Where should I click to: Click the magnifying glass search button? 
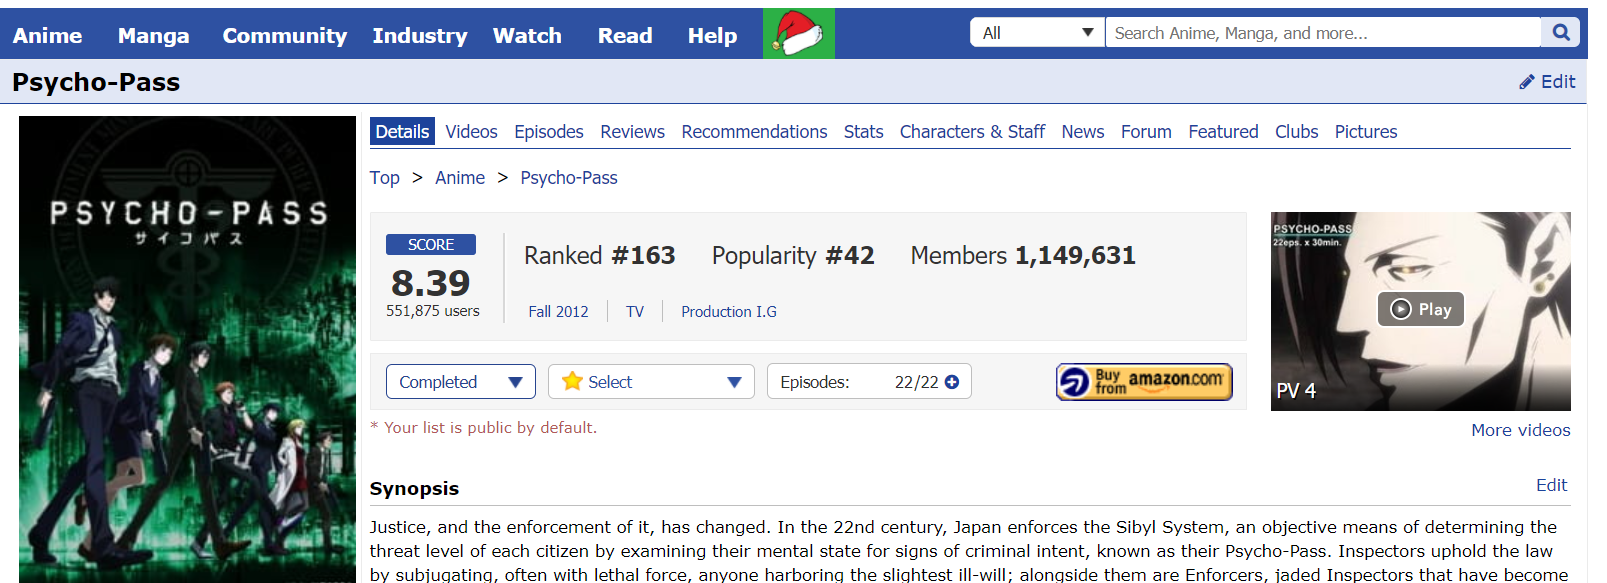(1561, 33)
